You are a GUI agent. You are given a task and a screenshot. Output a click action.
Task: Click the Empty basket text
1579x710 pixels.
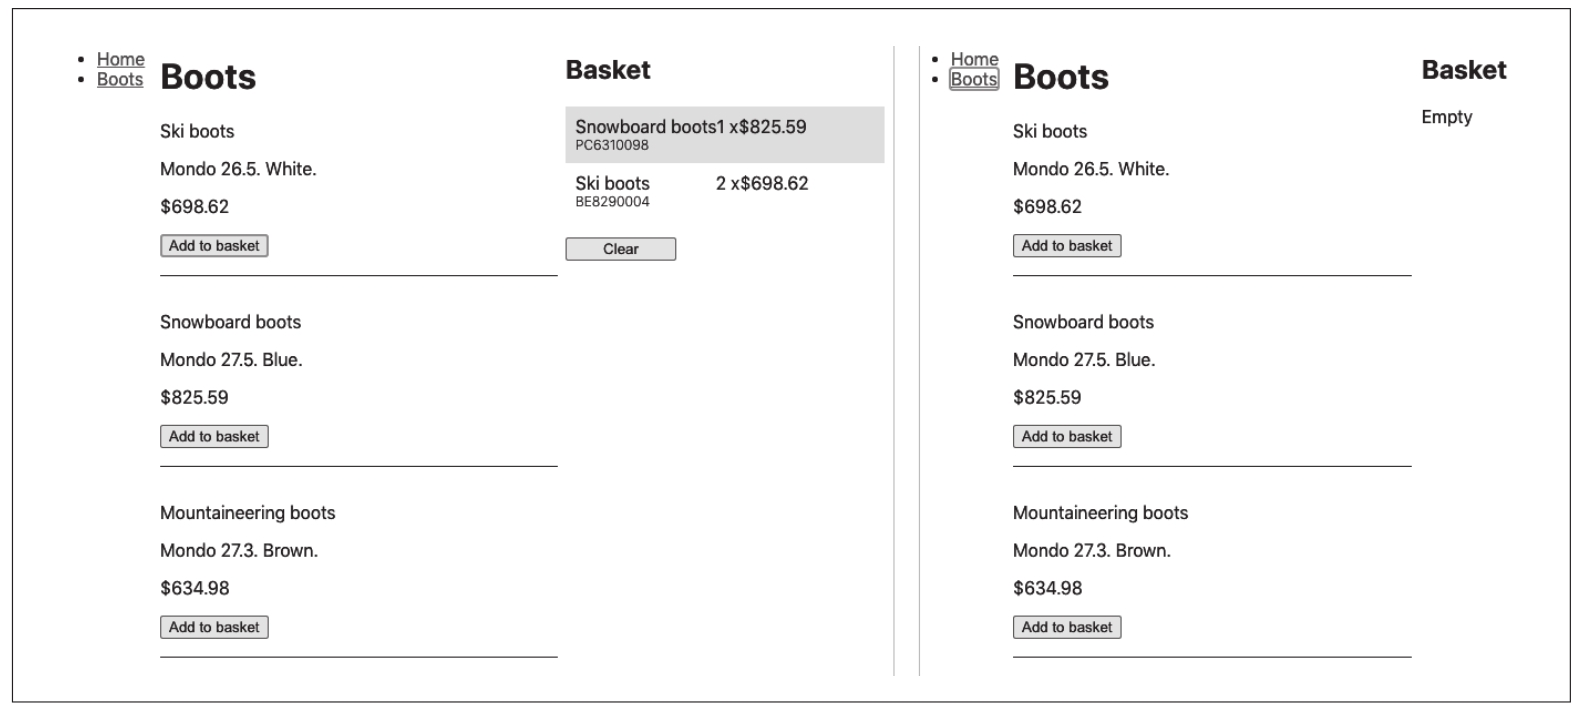(1446, 117)
